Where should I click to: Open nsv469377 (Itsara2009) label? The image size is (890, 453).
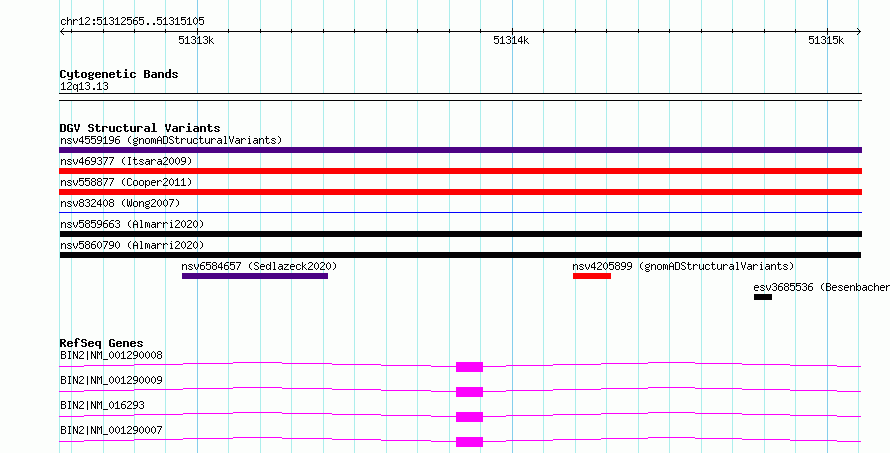(x=126, y=161)
